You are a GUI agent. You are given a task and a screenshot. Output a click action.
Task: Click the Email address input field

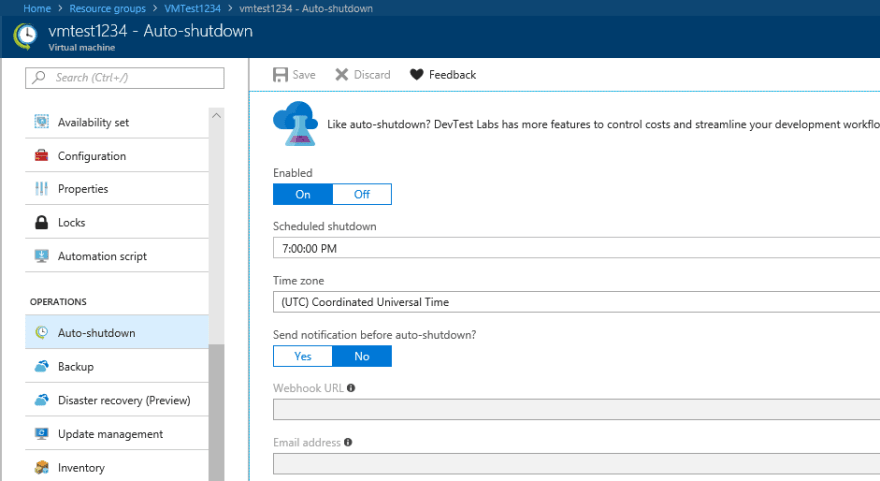click(576, 464)
